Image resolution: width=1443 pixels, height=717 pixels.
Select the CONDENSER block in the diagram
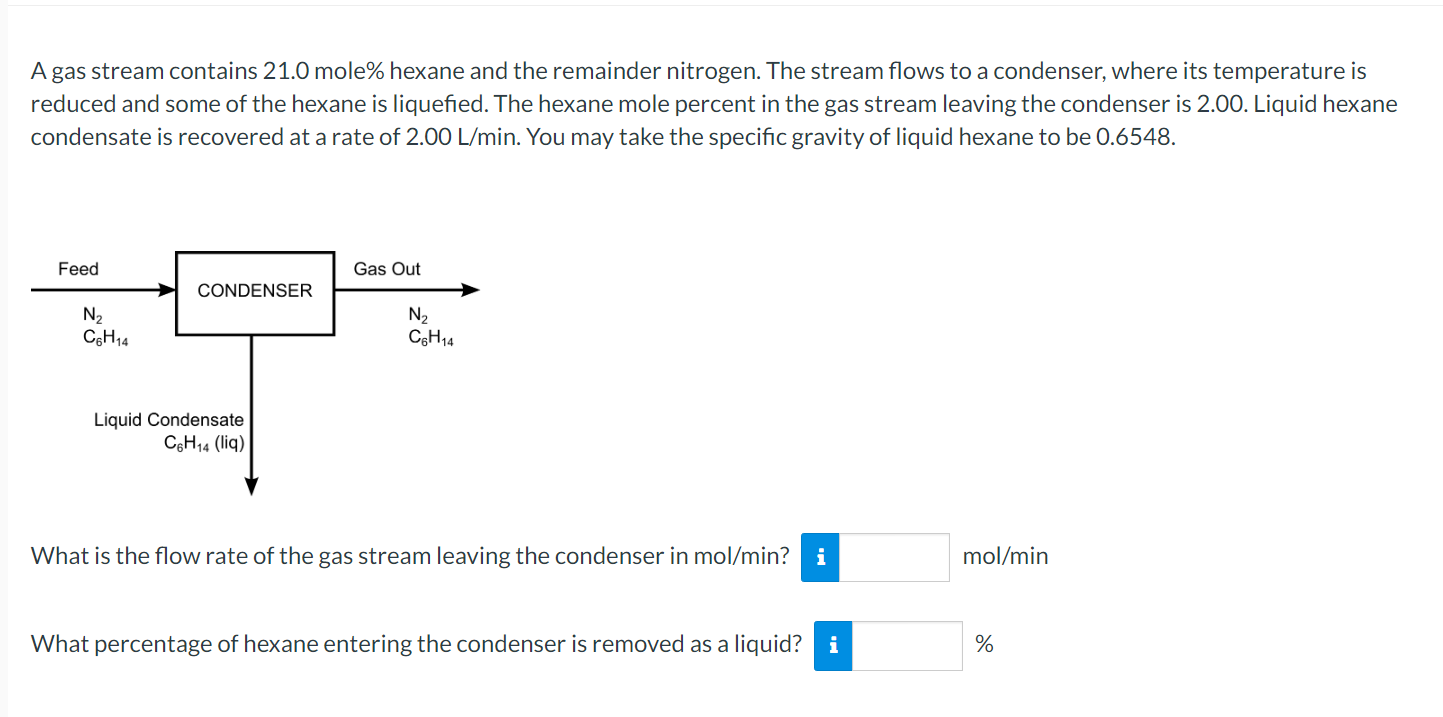255,291
